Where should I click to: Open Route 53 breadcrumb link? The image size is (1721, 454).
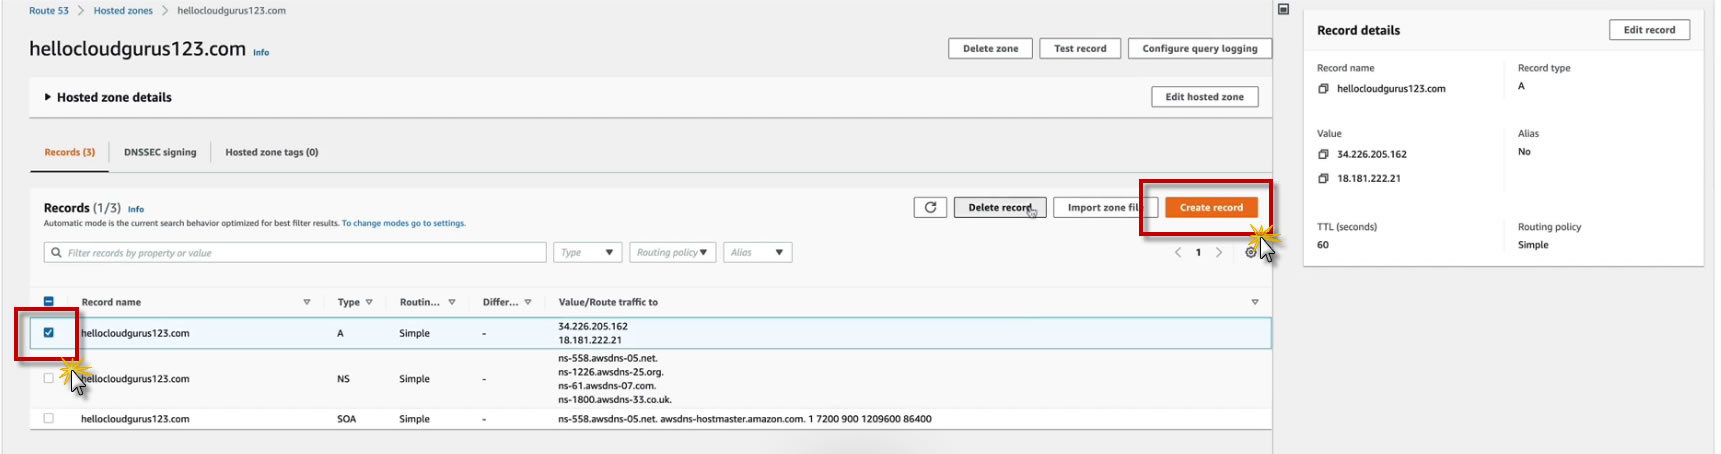click(49, 11)
